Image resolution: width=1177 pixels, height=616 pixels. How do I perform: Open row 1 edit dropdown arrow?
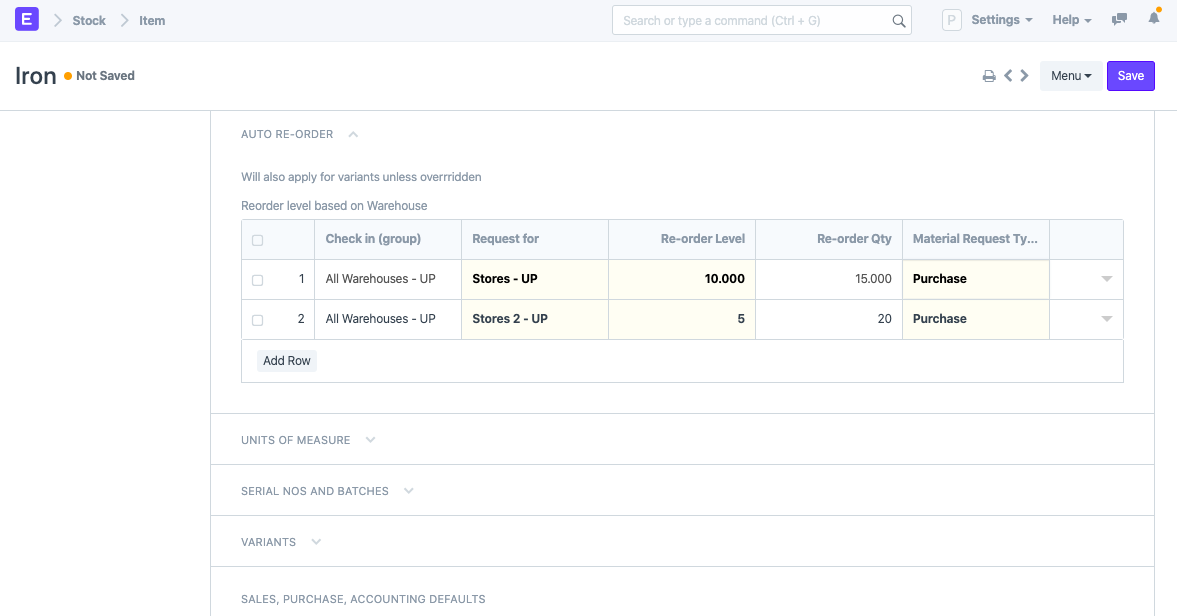click(x=1106, y=279)
